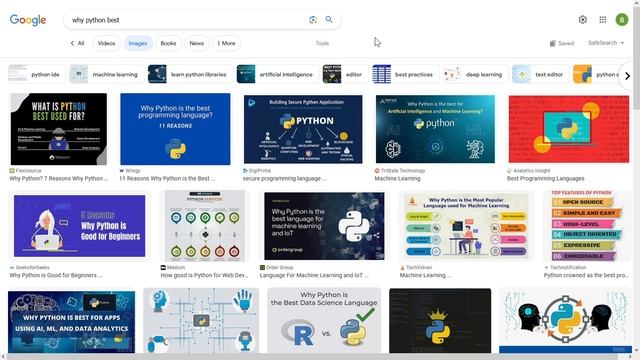Expand the SafeSearch dropdown
The image size is (640, 360).
point(606,43)
